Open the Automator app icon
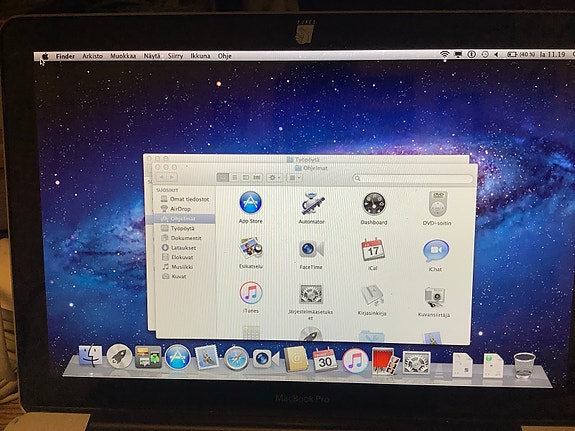The image size is (575, 431). point(312,203)
